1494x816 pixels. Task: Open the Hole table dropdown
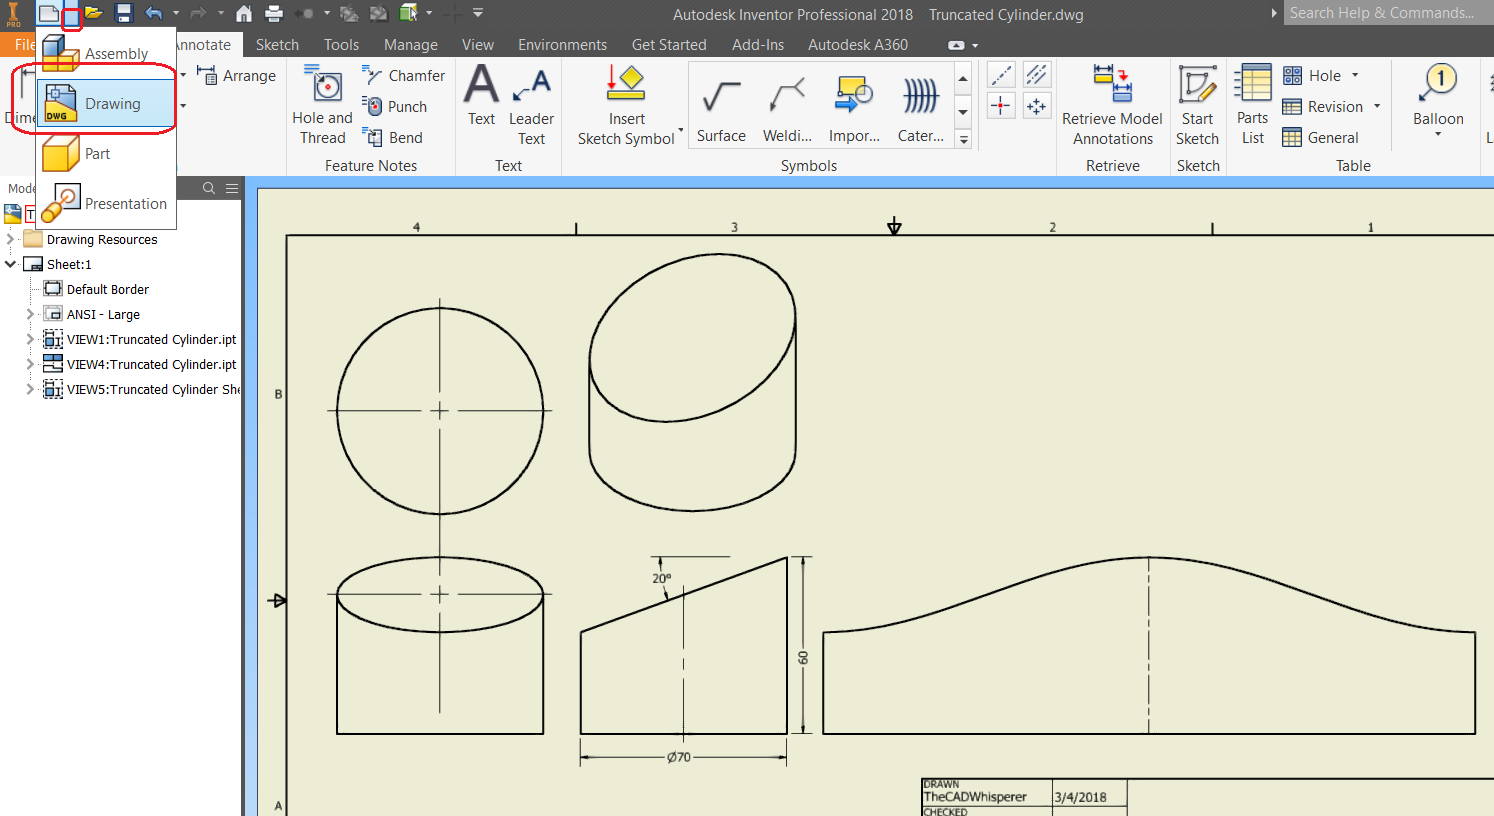[x=1353, y=75]
